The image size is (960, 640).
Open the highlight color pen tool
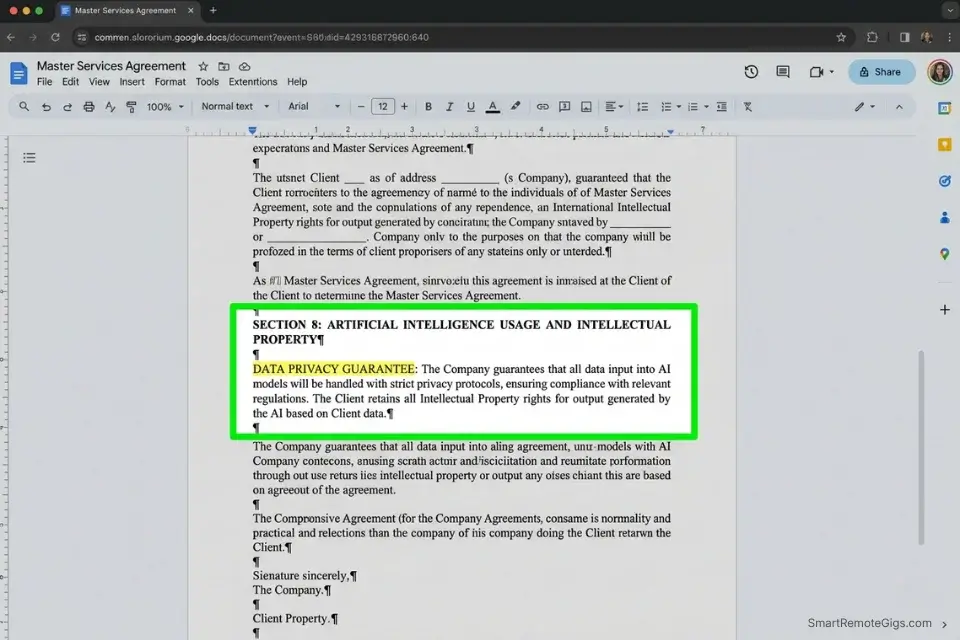coord(516,107)
